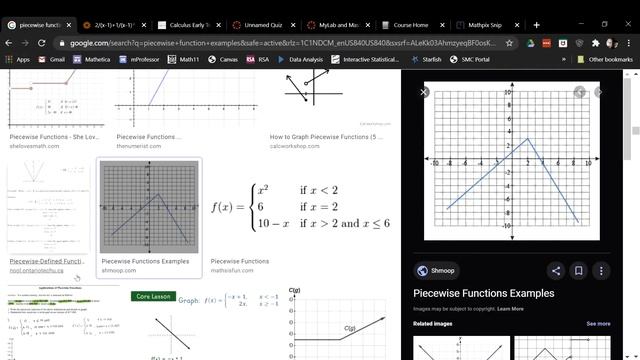
Task: Click the address bar URL field
Action: [282, 43]
